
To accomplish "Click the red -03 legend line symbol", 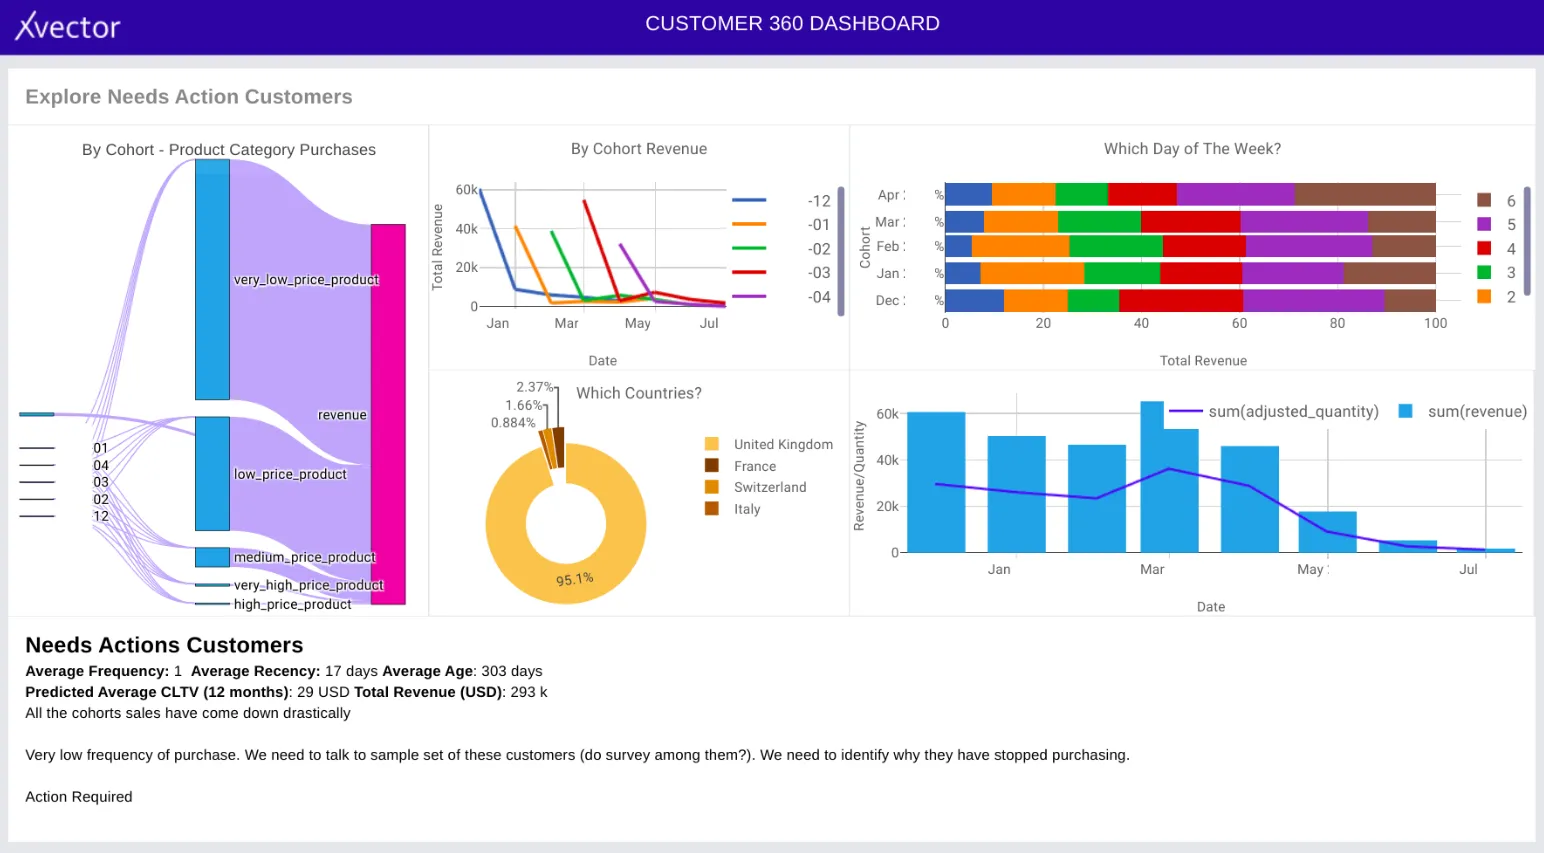I will coord(749,272).
